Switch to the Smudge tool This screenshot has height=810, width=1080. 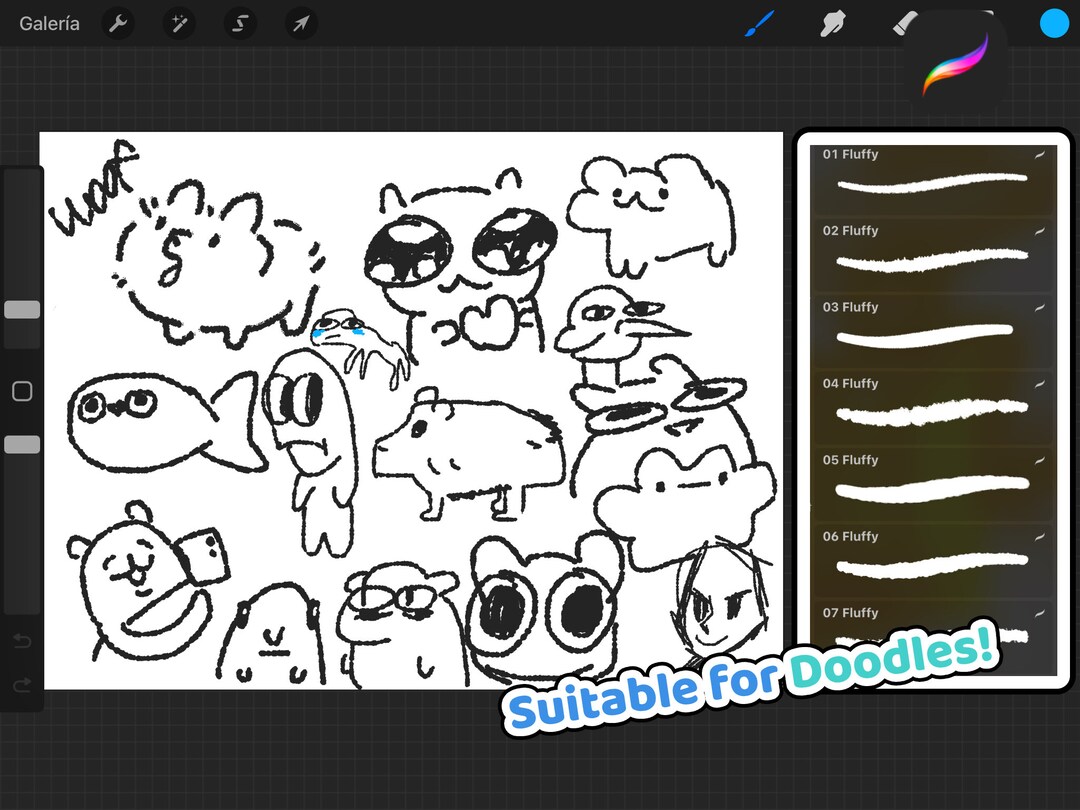(832, 23)
